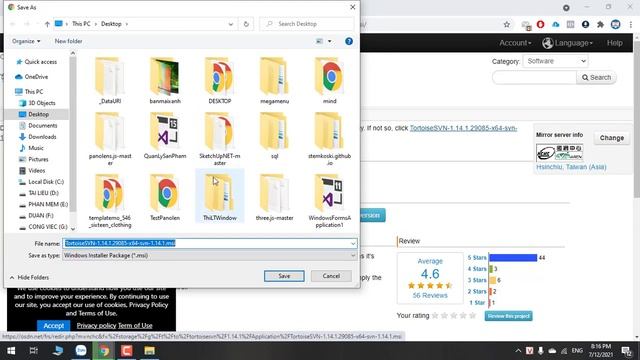
Task: Select Downloads in navigation pane
Action: (38, 137)
